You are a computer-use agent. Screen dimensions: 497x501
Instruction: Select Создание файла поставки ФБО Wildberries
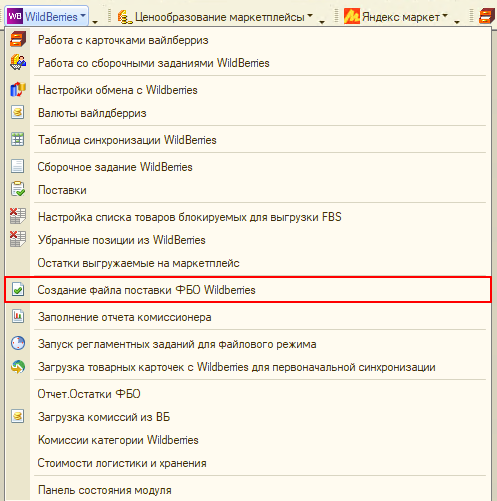248,290
